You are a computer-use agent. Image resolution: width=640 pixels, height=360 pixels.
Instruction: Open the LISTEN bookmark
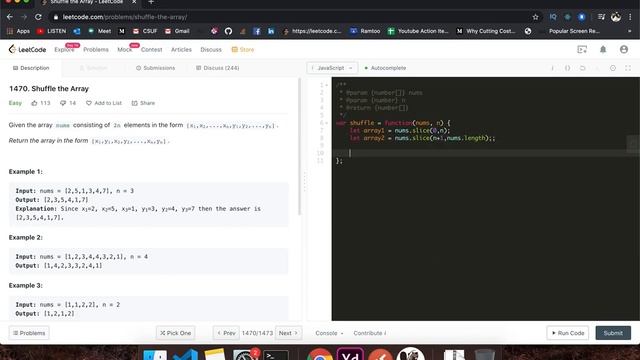point(51,31)
